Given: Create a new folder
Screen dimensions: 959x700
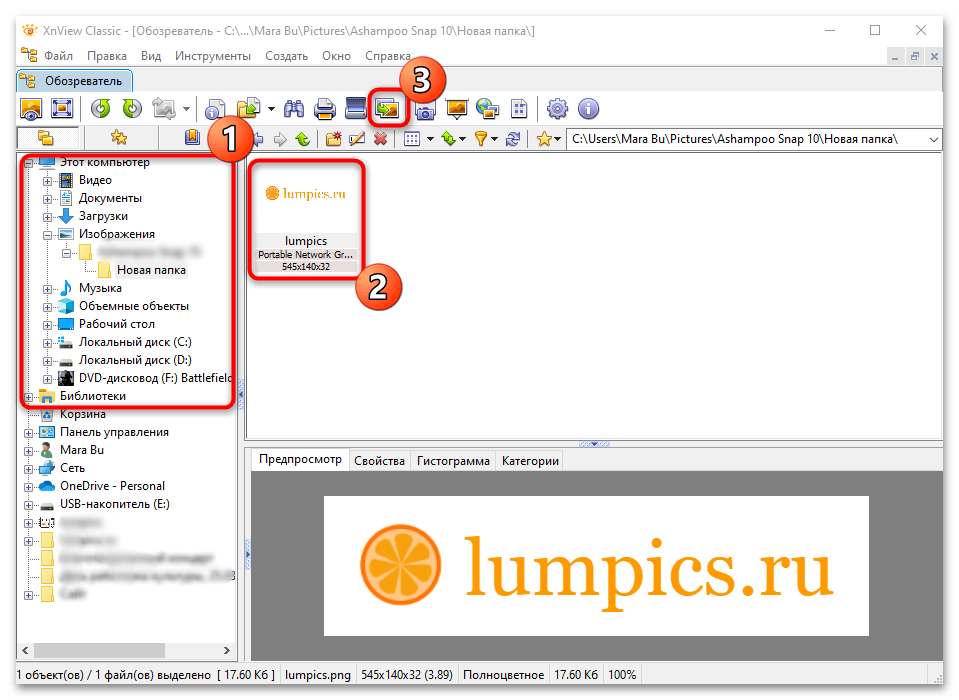Looking at the screenshot, I should coord(333,139).
